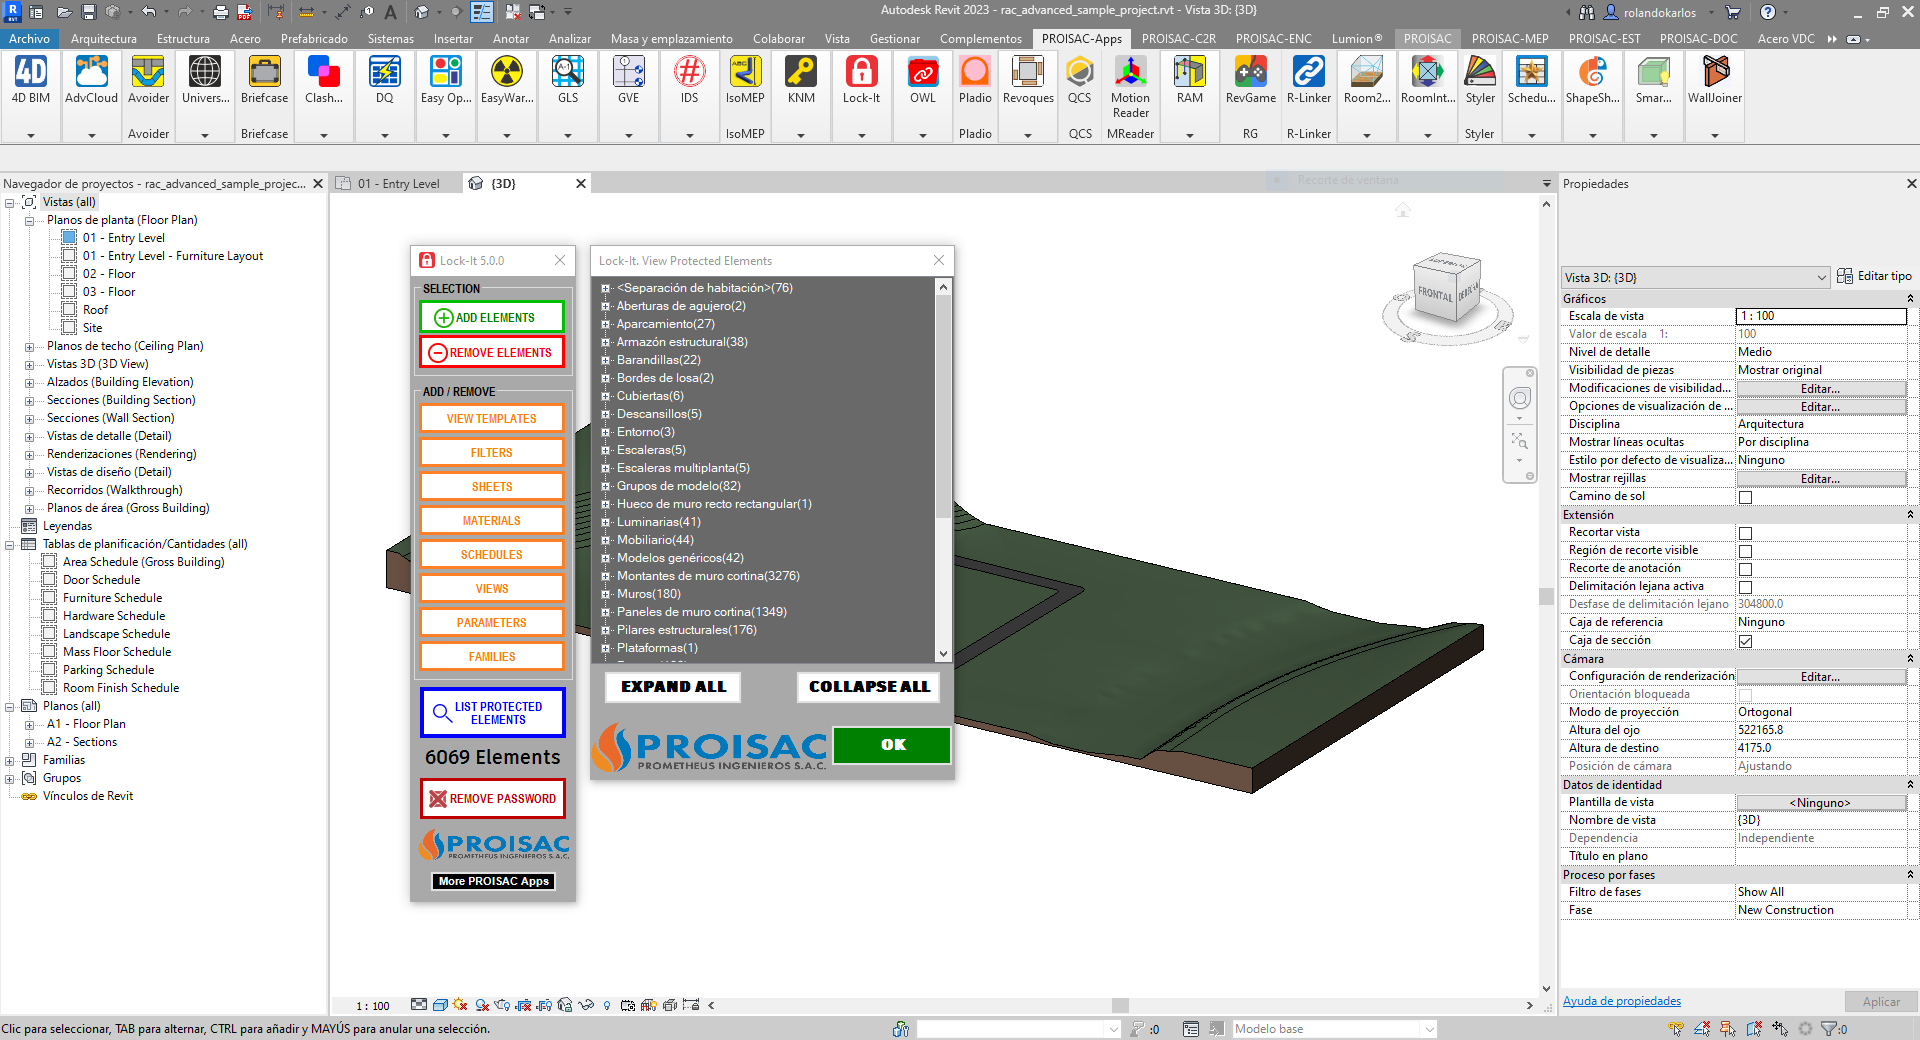Launch the 4D BIM tool
The width and height of the screenshot is (1920, 1040).
31,80
